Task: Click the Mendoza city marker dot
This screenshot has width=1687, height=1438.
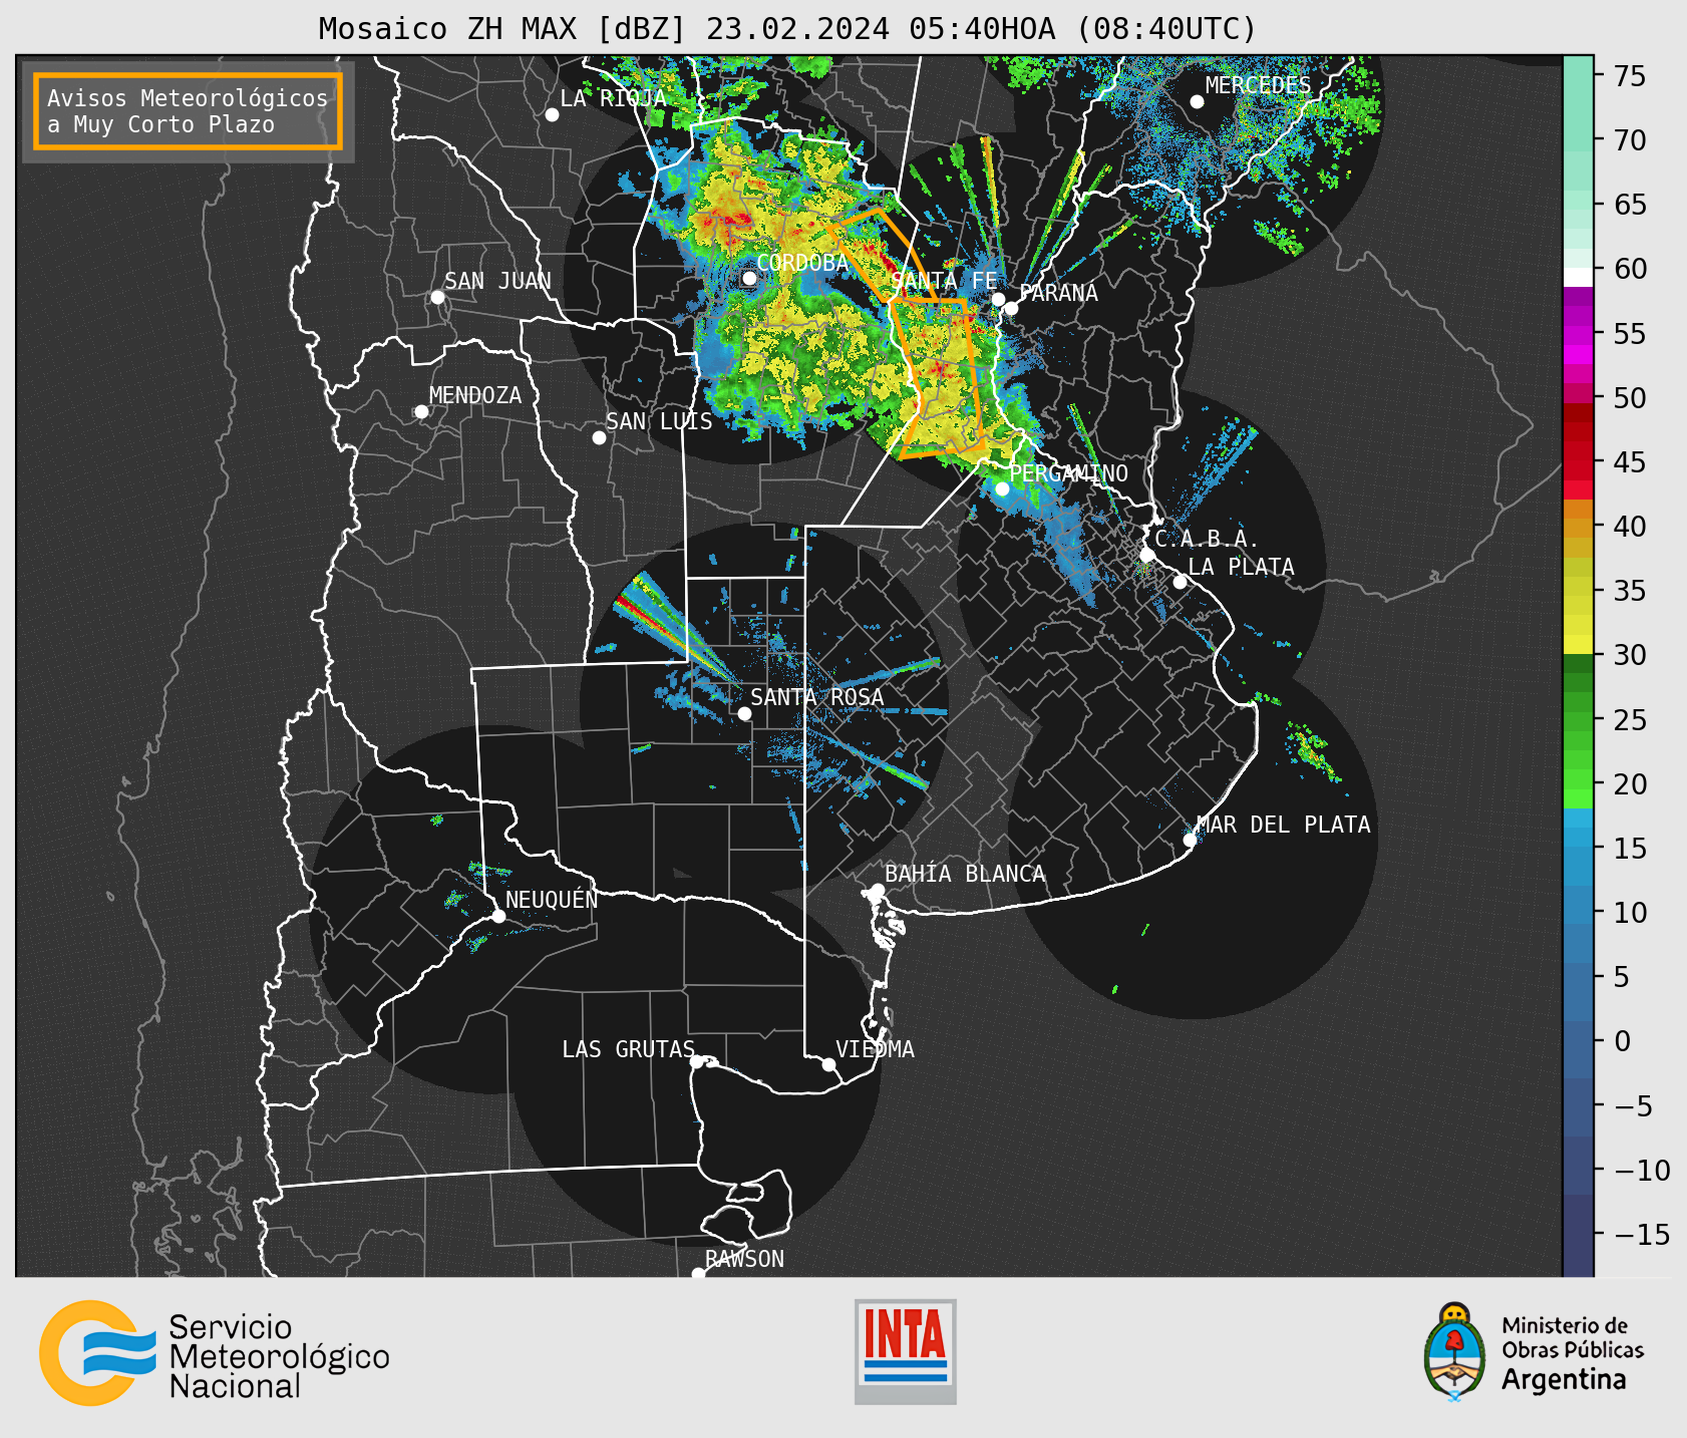Action: pos(422,412)
